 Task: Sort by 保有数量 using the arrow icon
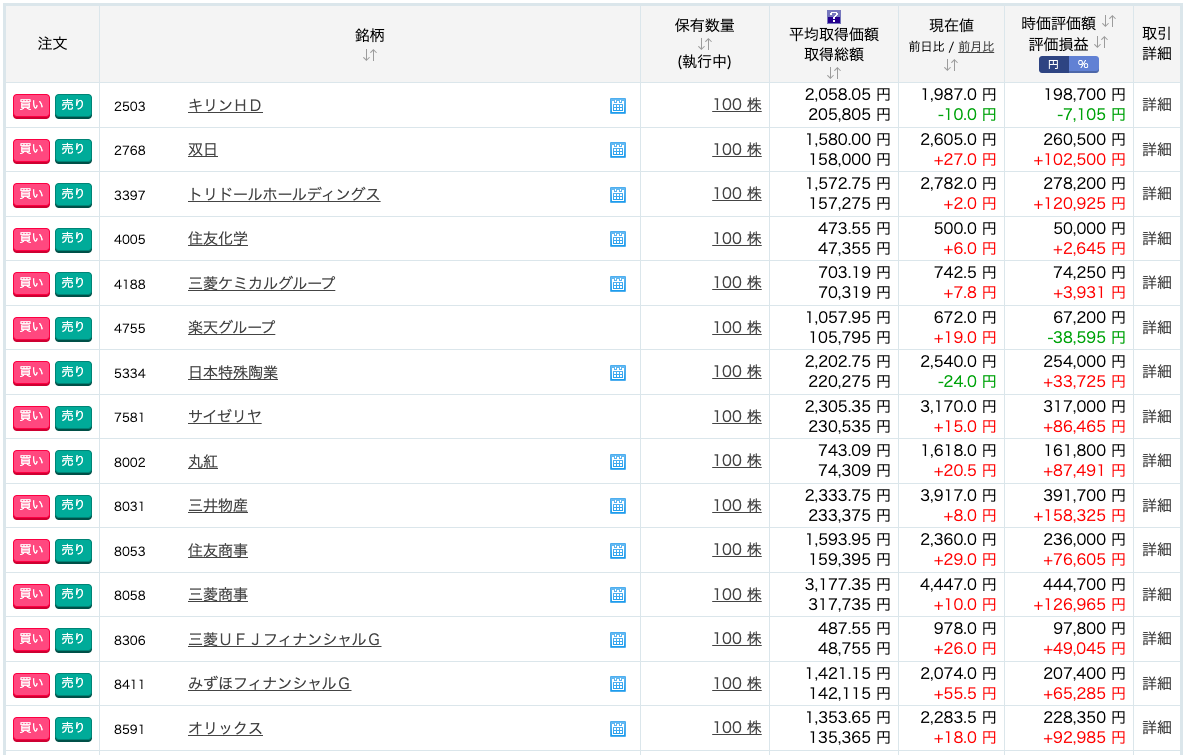coord(704,44)
